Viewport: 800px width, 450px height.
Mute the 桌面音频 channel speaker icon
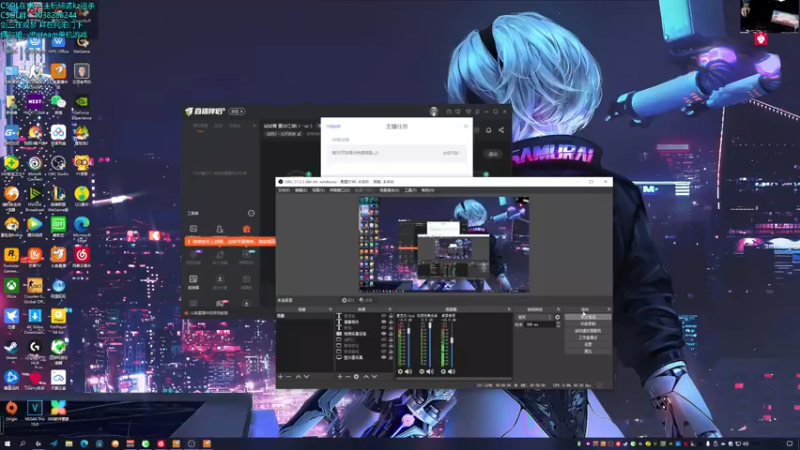pyautogui.click(x=452, y=371)
